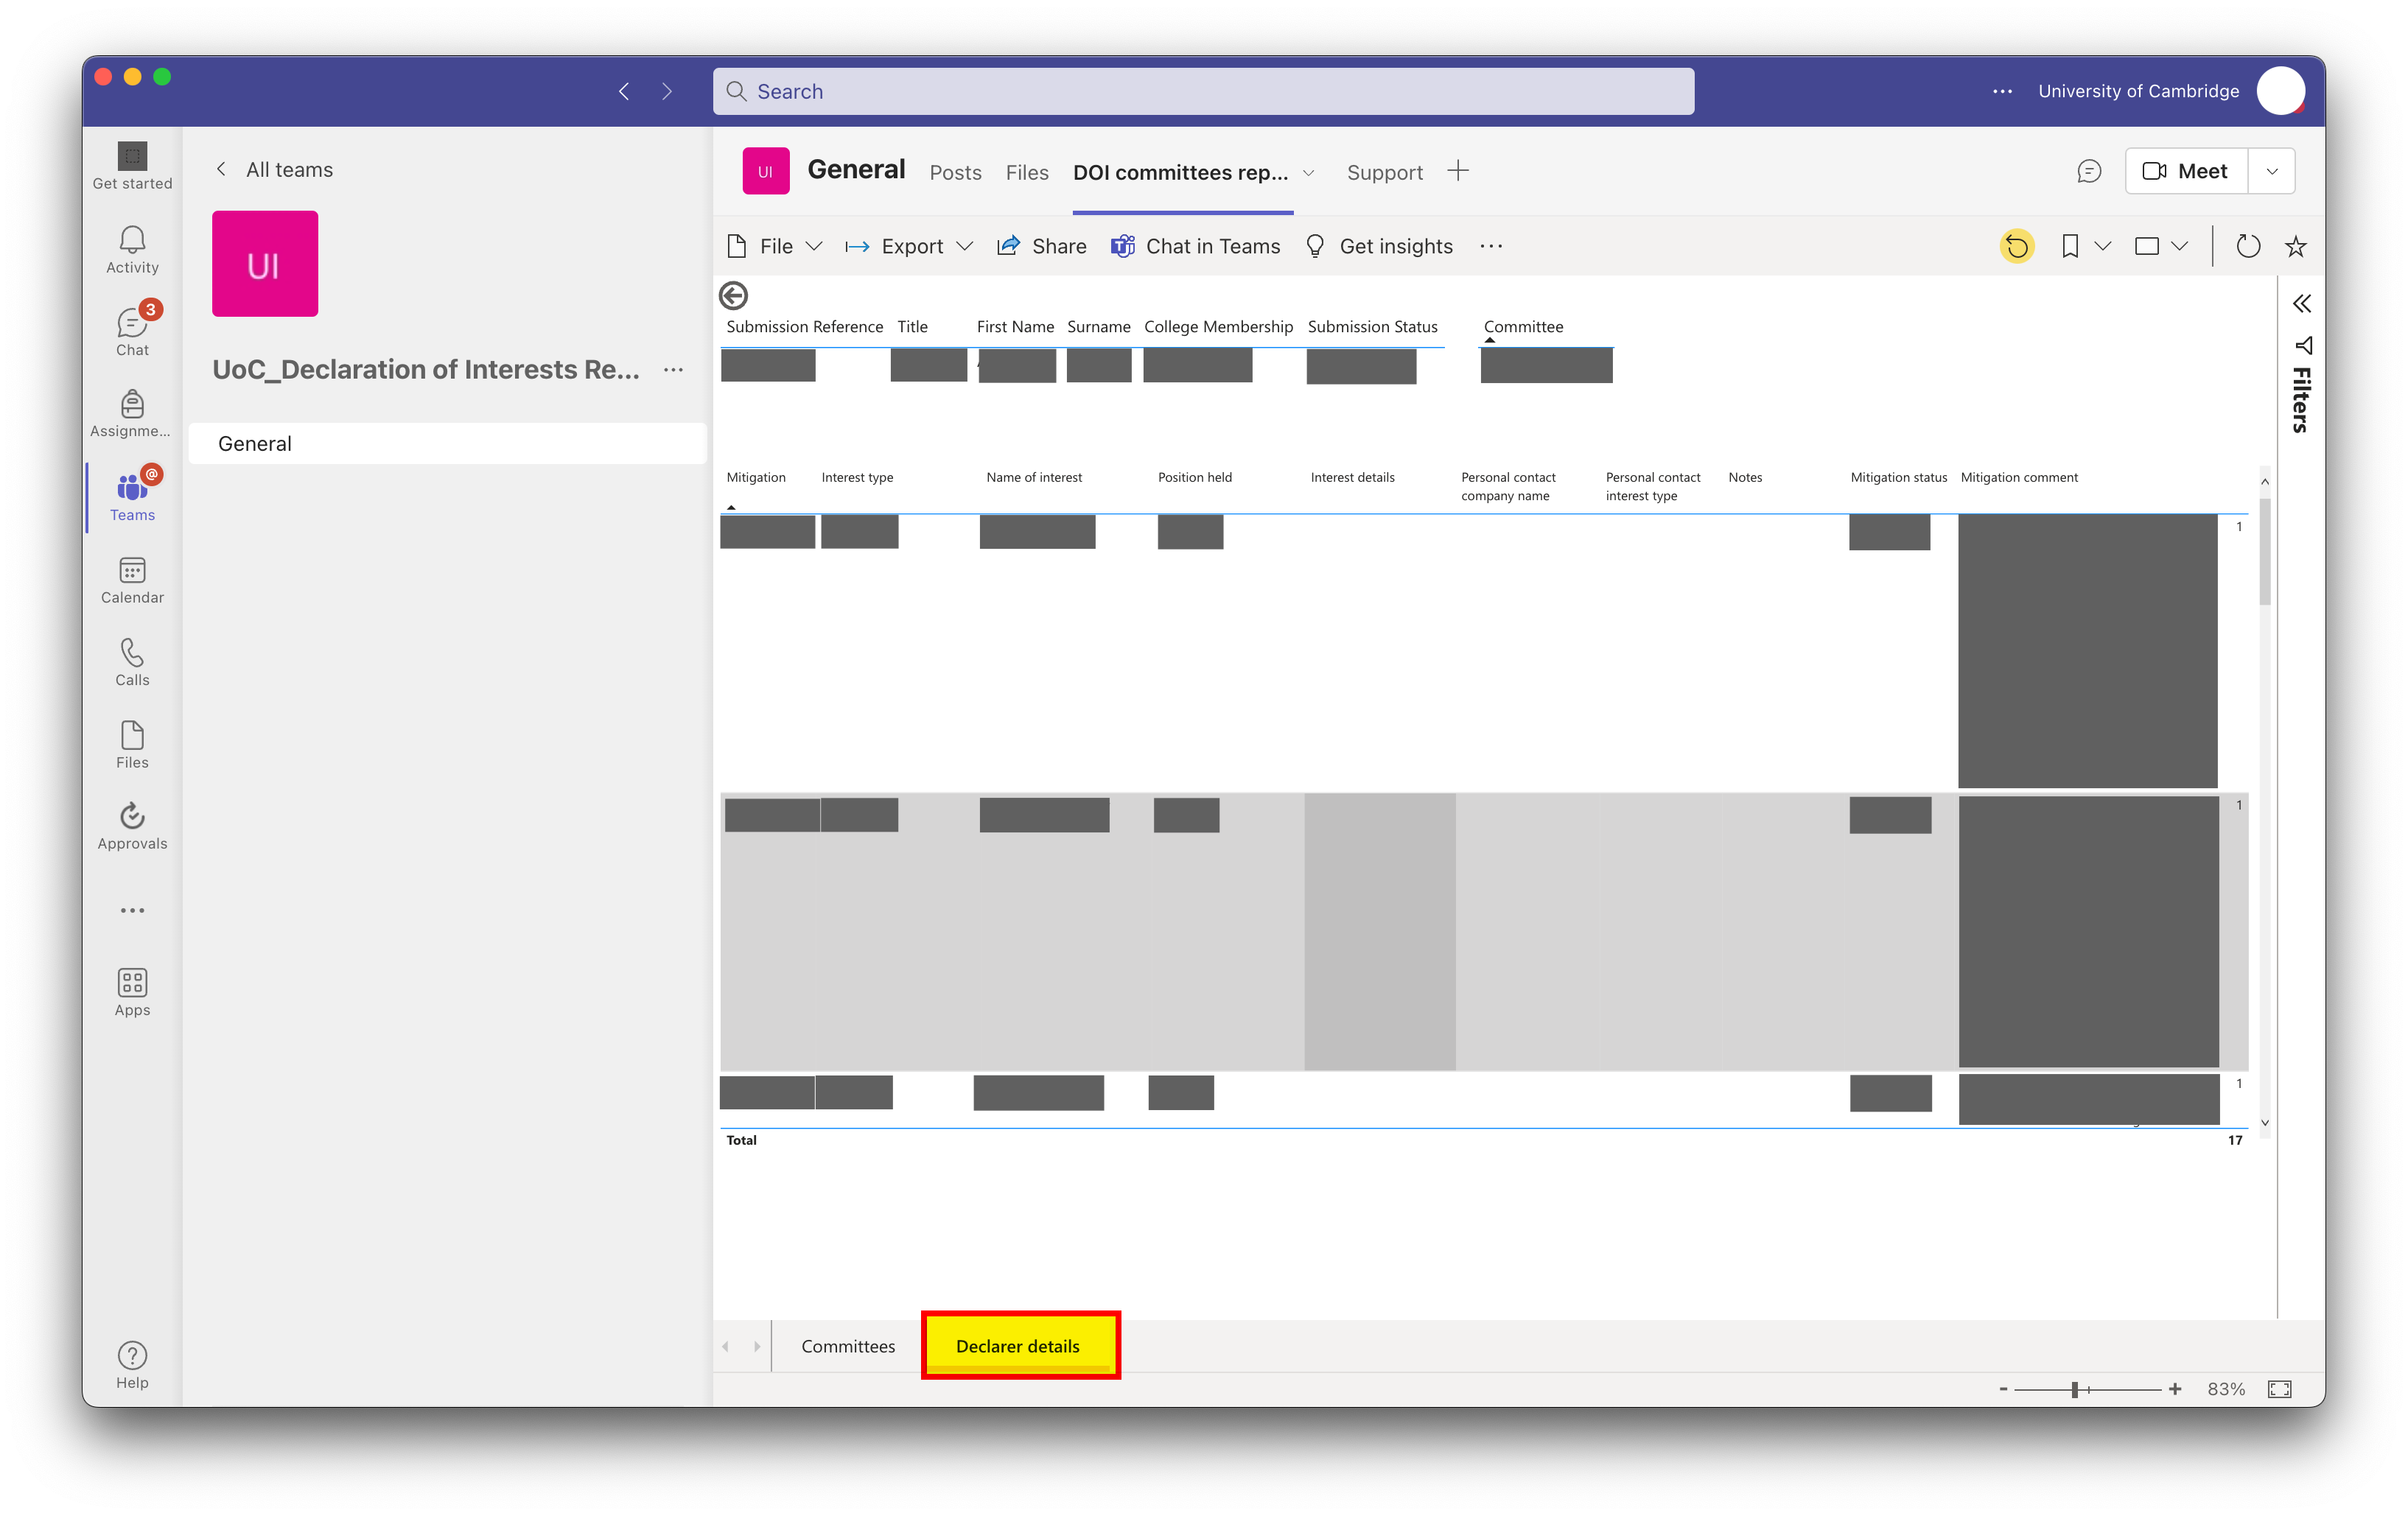Select the DOI committees report tab
The width and height of the screenshot is (2408, 1516).
click(x=1180, y=173)
